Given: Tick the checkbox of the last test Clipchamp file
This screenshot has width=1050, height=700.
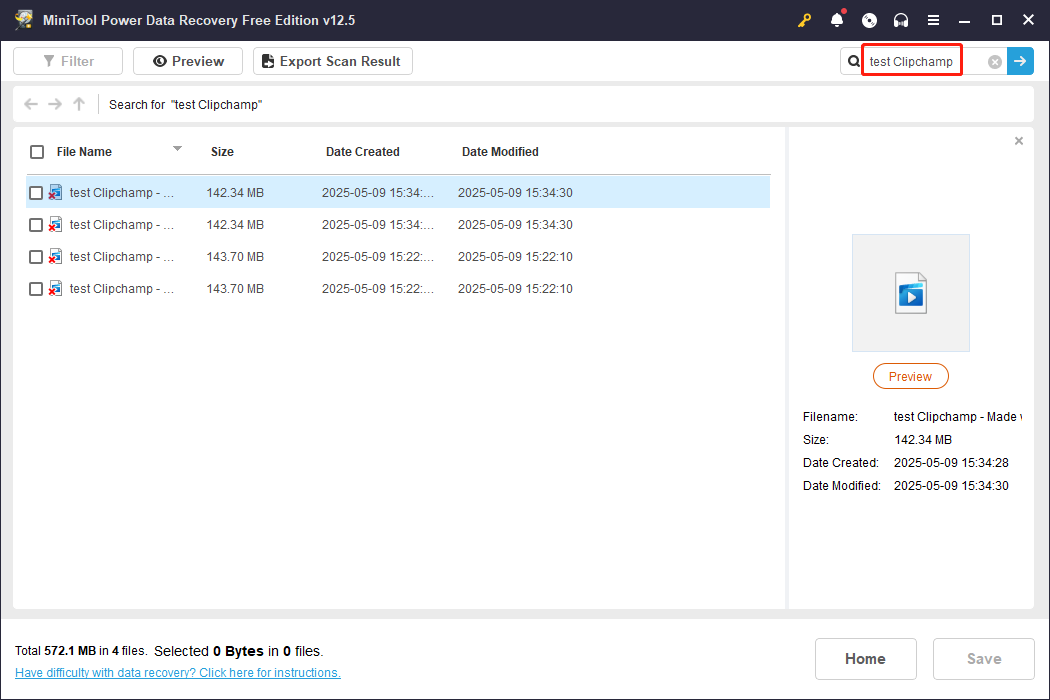Looking at the screenshot, I should [x=36, y=288].
